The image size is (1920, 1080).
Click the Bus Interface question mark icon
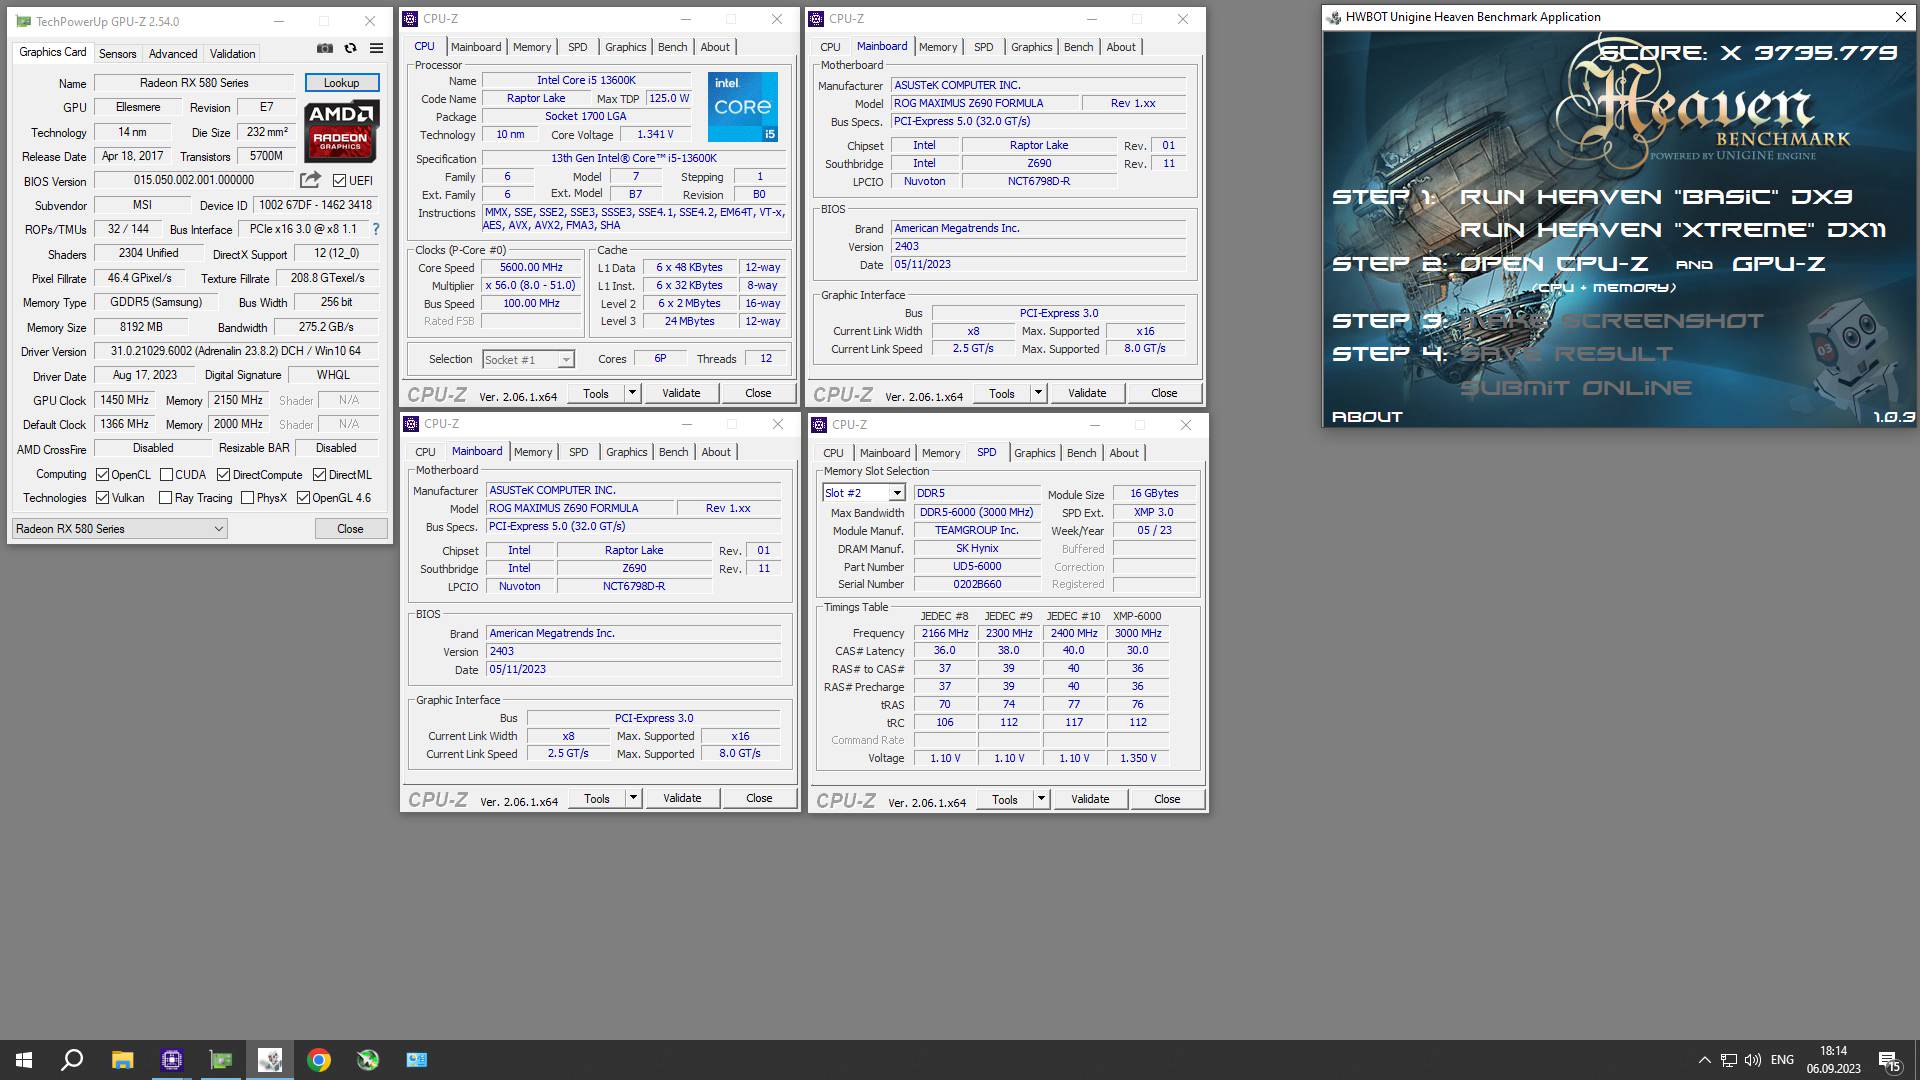[x=376, y=230]
